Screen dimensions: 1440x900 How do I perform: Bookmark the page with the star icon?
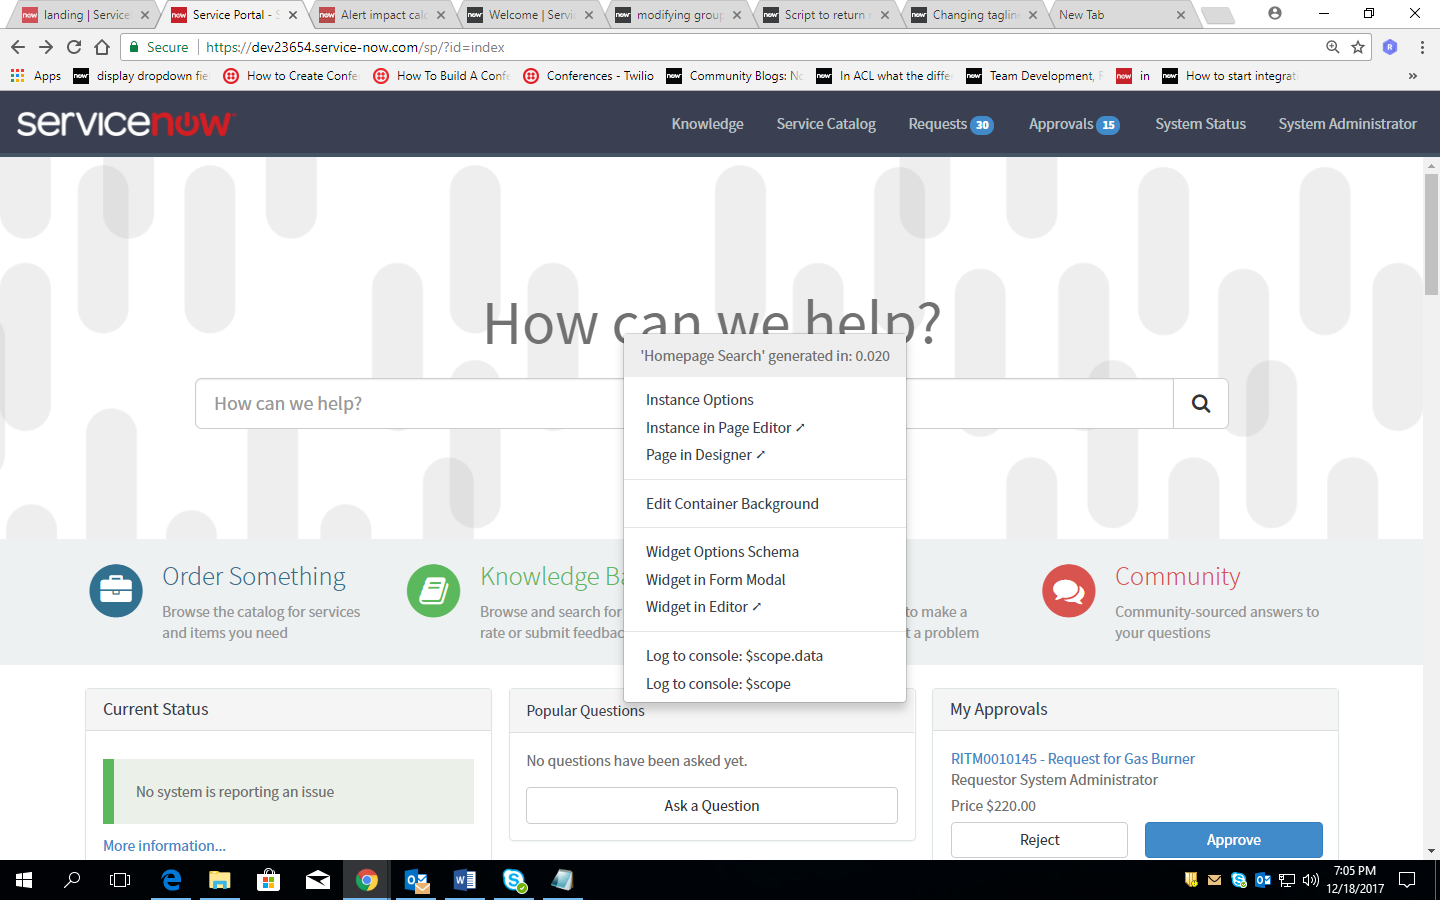pos(1357,46)
